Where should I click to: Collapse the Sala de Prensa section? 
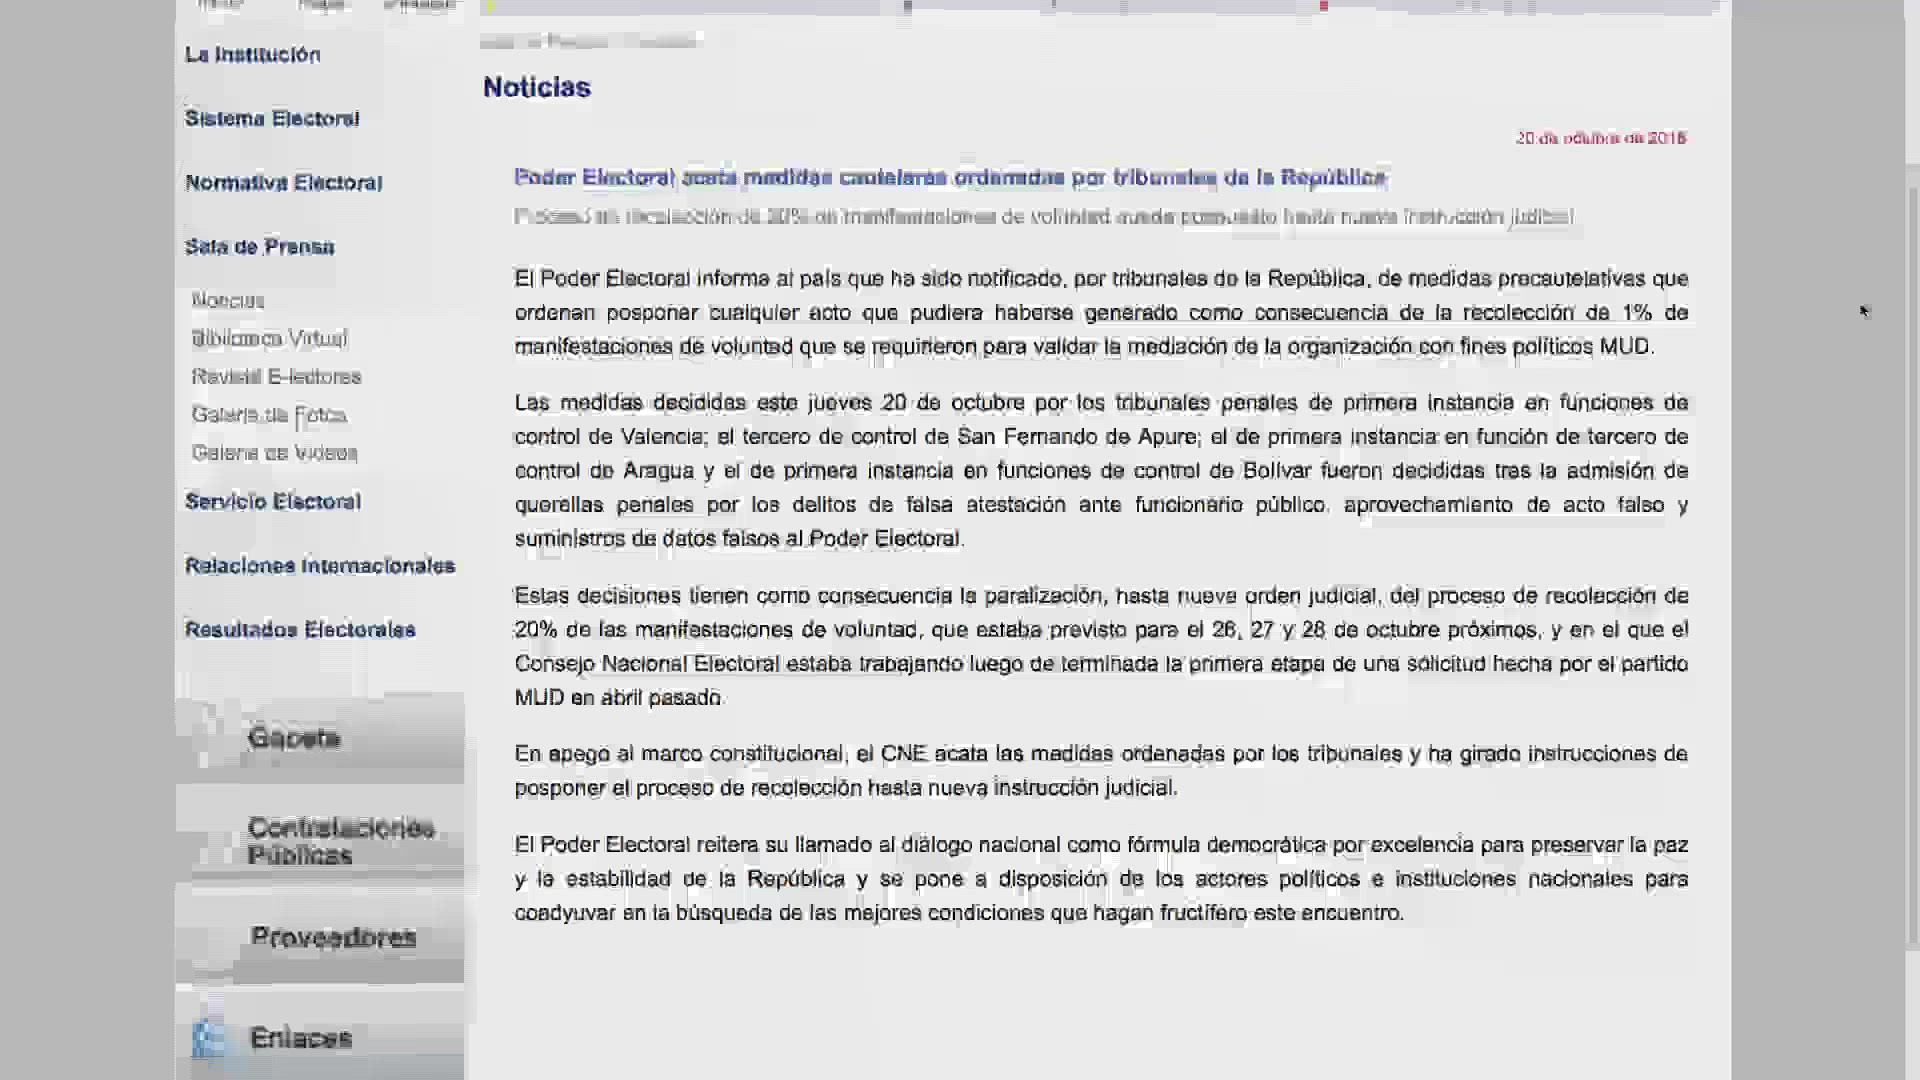click(x=259, y=247)
